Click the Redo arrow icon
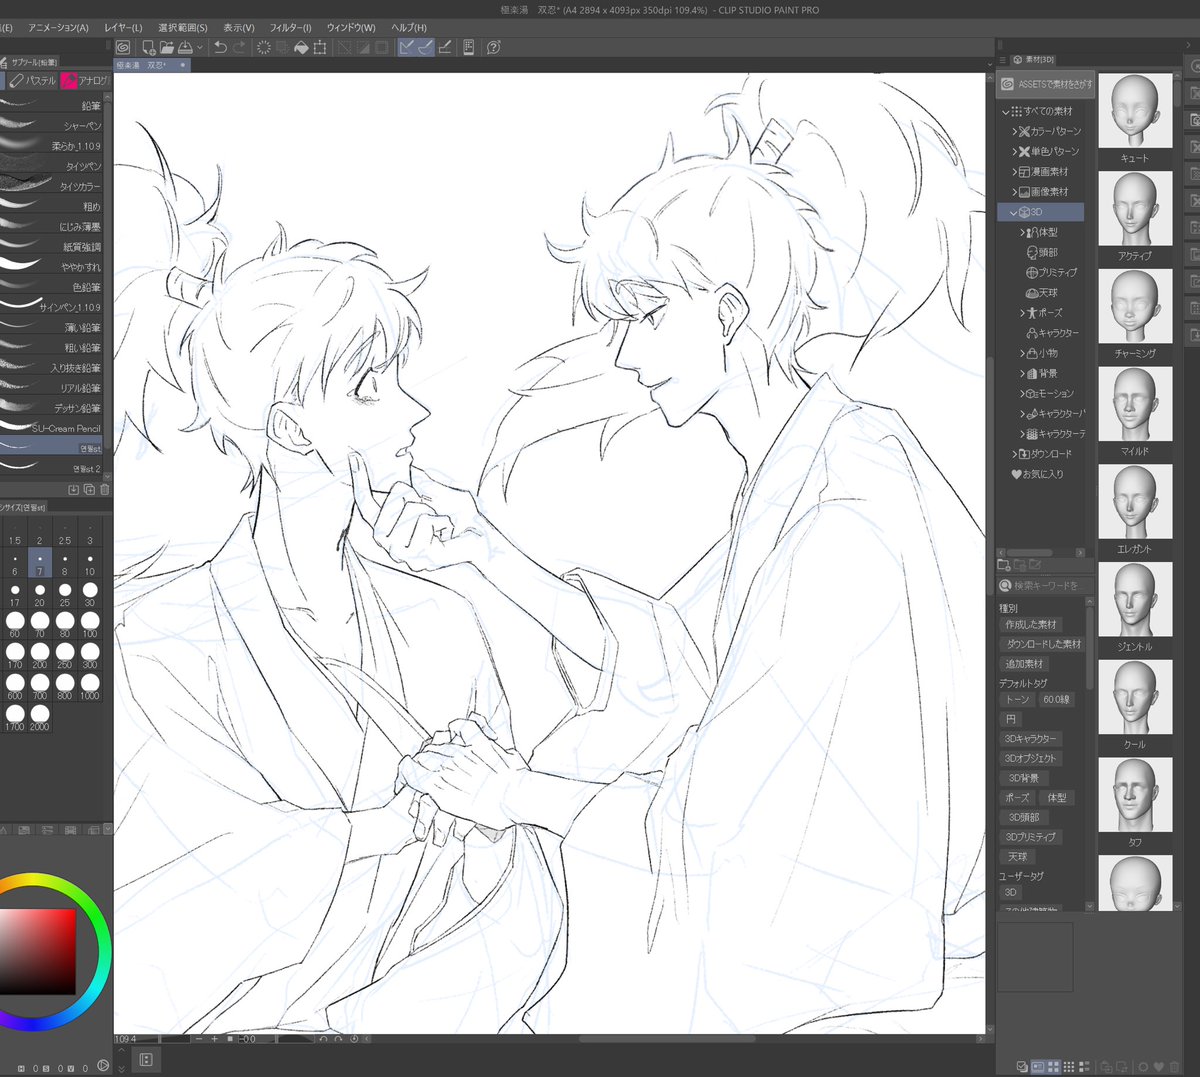This screenshot has height=1077, width=1200. click(239, 47)
